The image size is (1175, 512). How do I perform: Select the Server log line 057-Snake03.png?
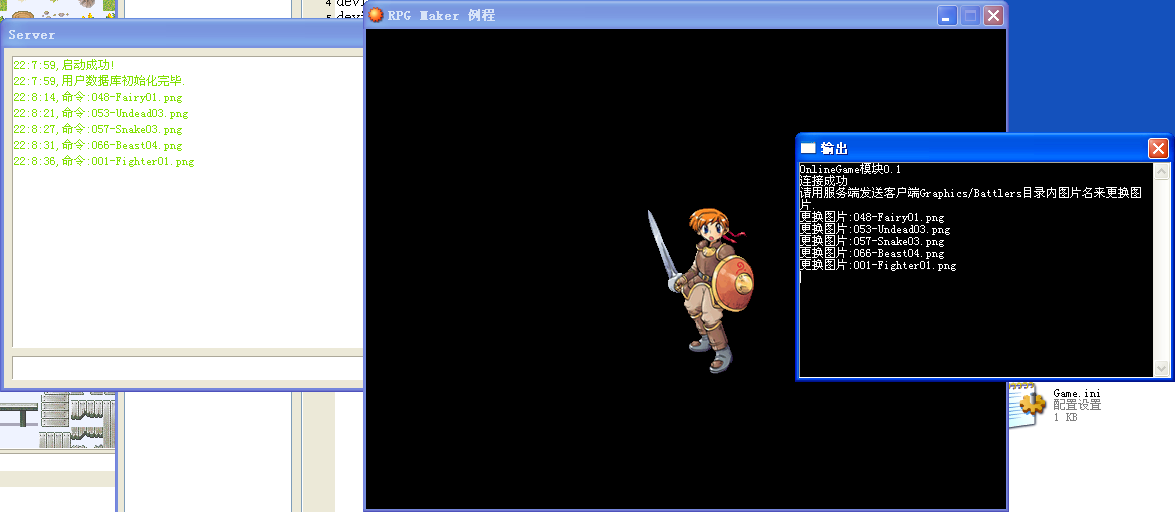[97, 129]
